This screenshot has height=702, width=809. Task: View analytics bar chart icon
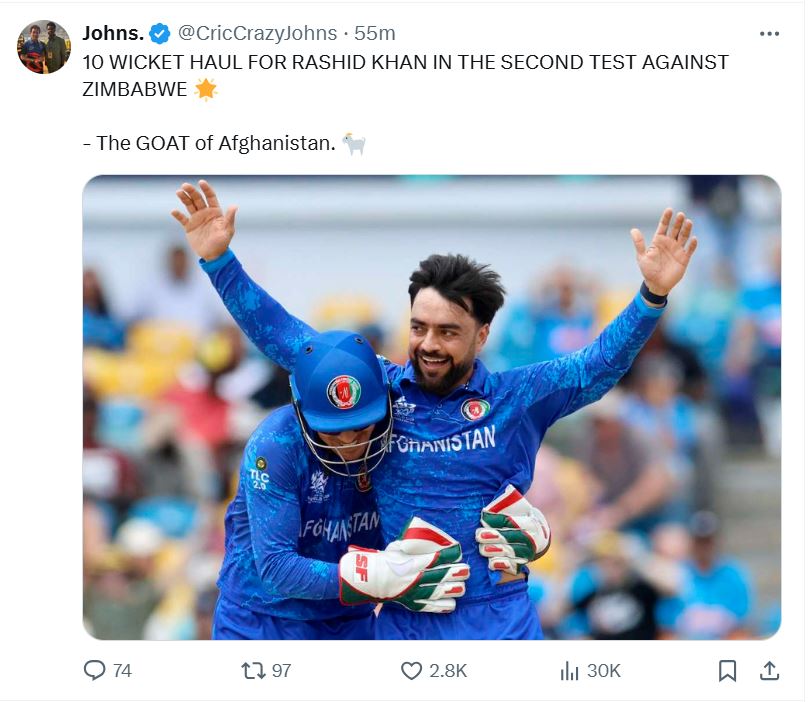pyautogui.click(x=569, y=671)
